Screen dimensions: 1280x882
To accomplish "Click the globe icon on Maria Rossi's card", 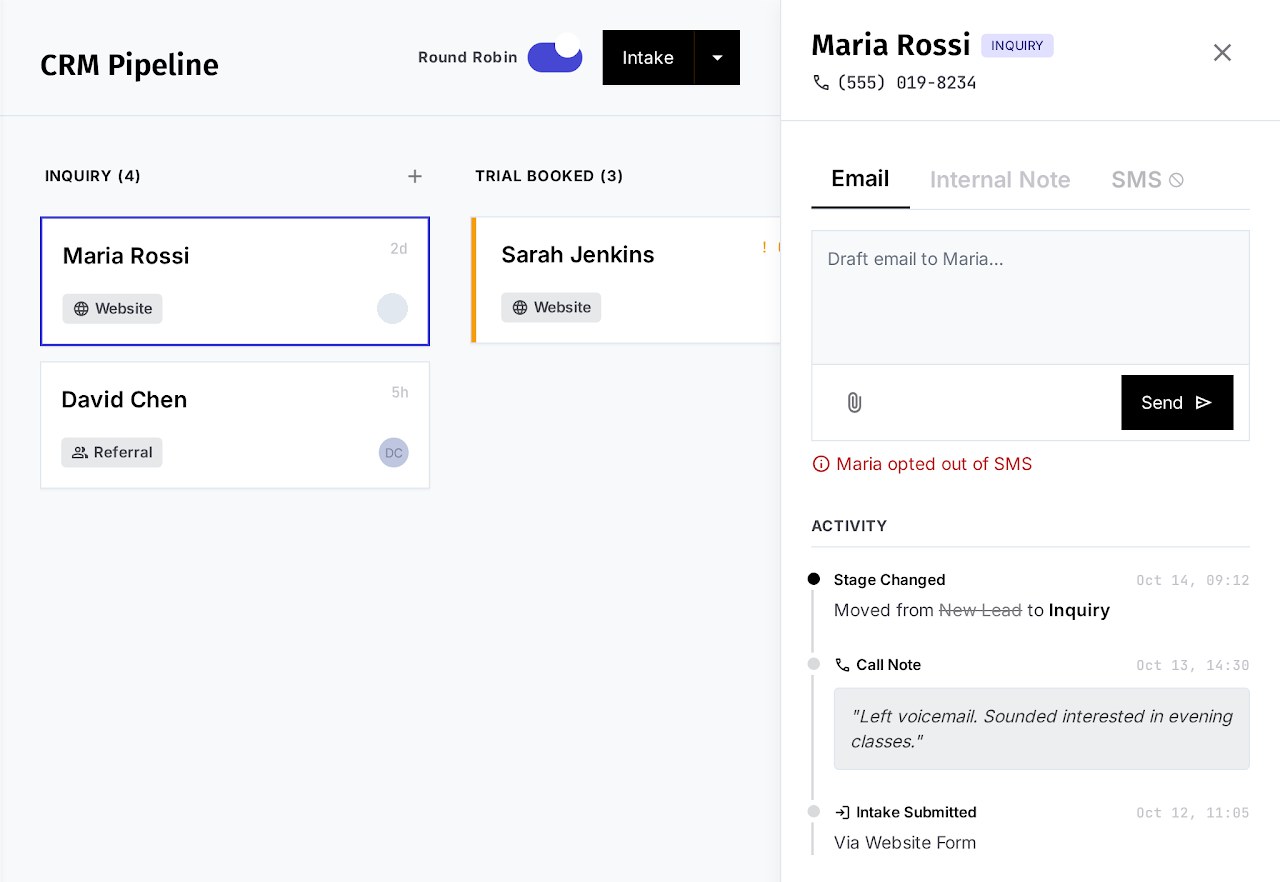I will point(81,309).
